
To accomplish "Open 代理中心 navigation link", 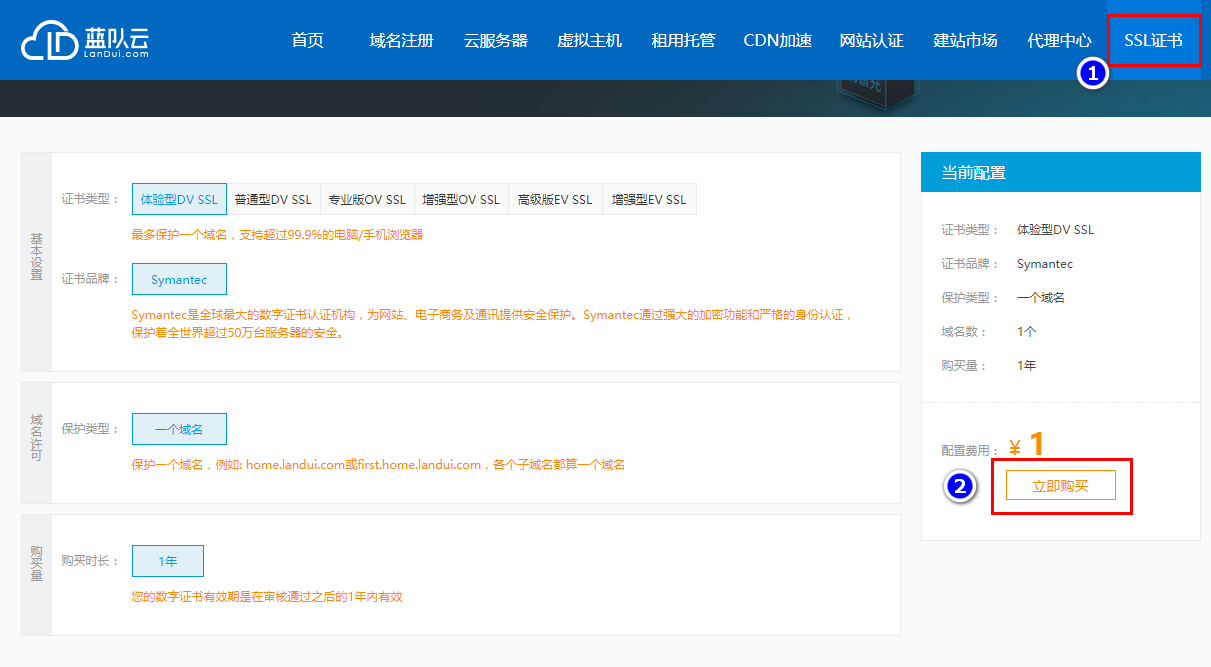I will pos(1059,41).
